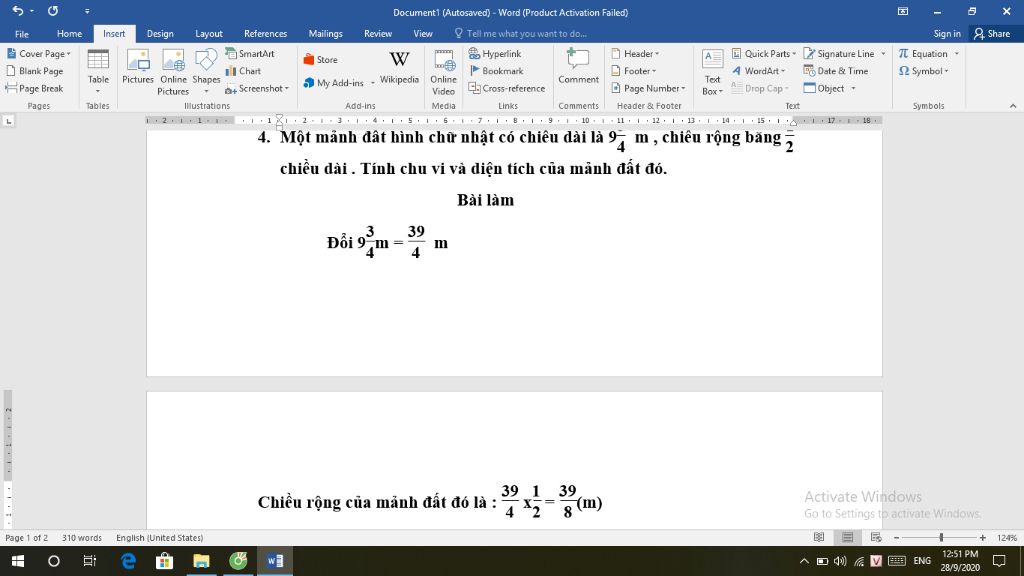Image resolution: width=1024 pixels, height=576 pixels.
Task: Open the Header dropdown
Action: click(635, 54)
